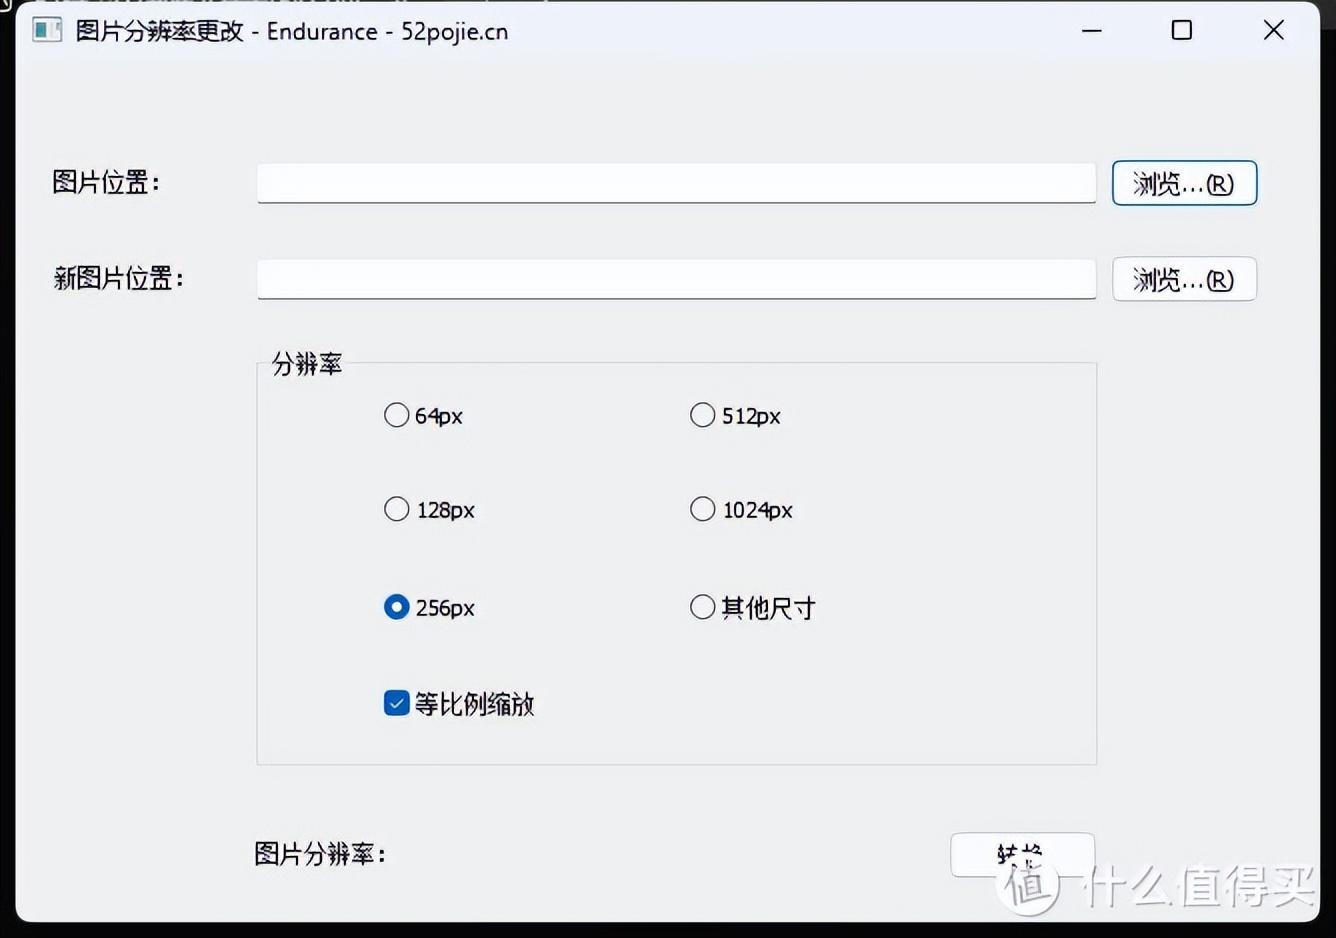1336x938 pixels.
Task: Click the 图片分辨率: label text
Action: [320, 854]
